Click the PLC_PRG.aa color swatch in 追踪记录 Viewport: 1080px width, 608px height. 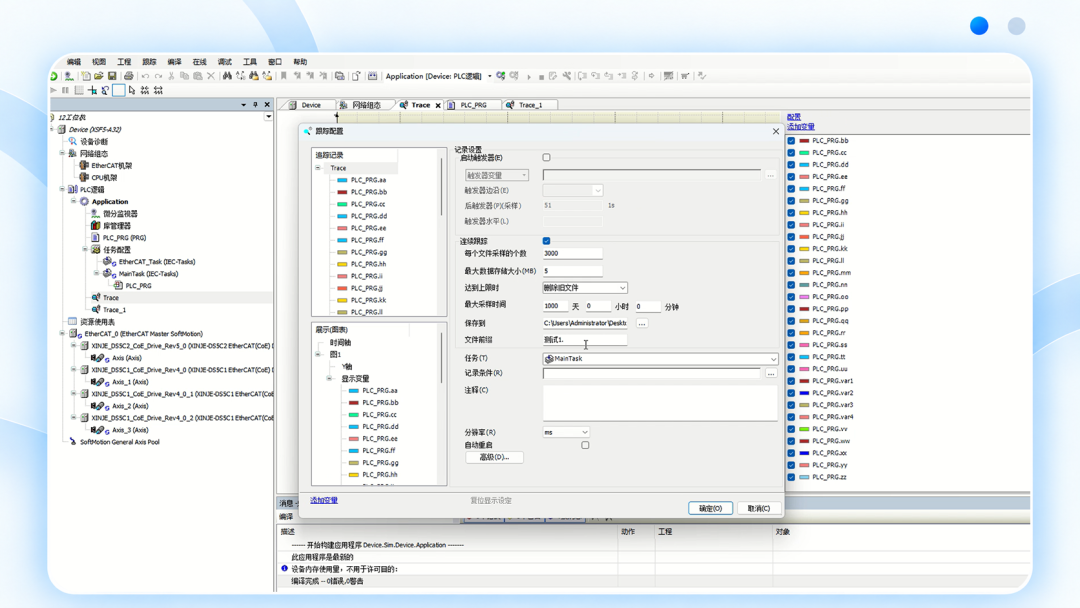coord(342,180)
